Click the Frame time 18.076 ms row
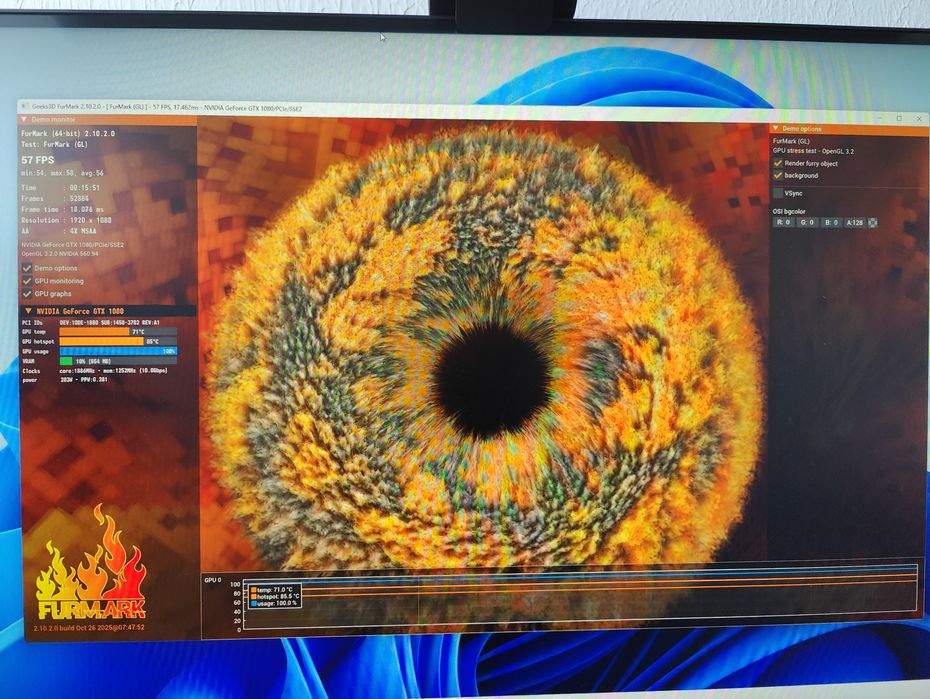Viewport: 930px width, 699px height. click(x=63, y=209)
